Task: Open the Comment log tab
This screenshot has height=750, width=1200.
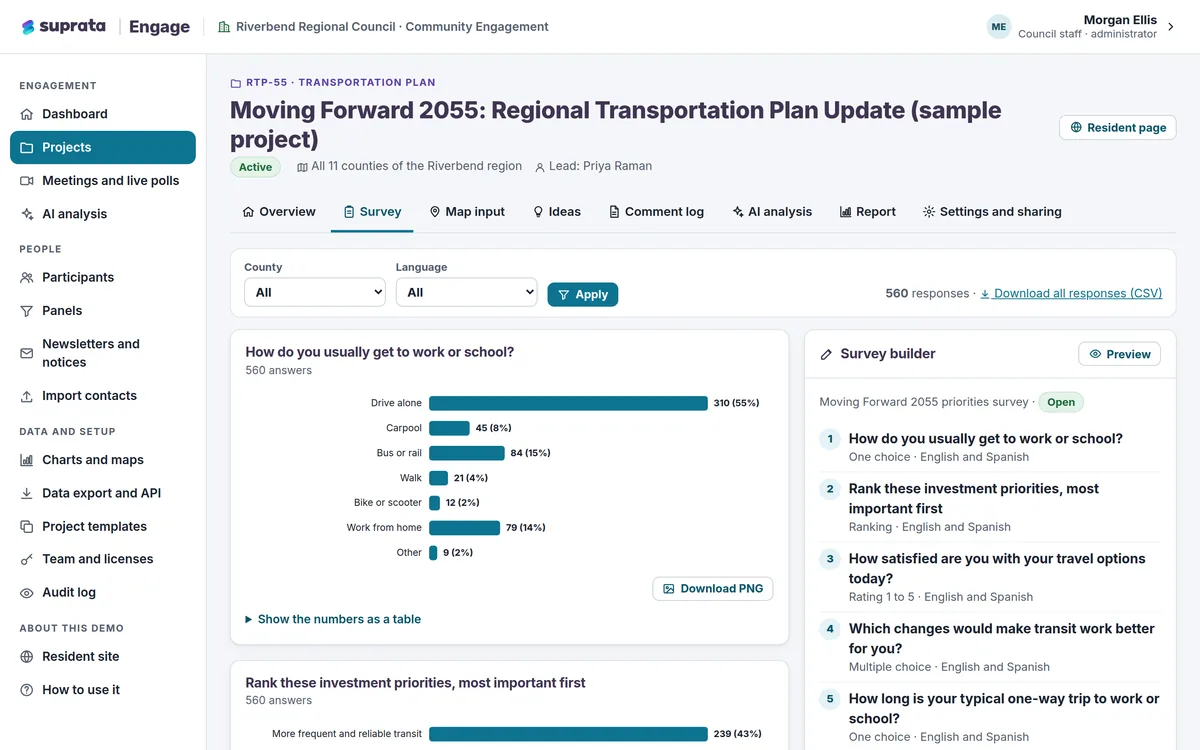Action: pos(657,212)
